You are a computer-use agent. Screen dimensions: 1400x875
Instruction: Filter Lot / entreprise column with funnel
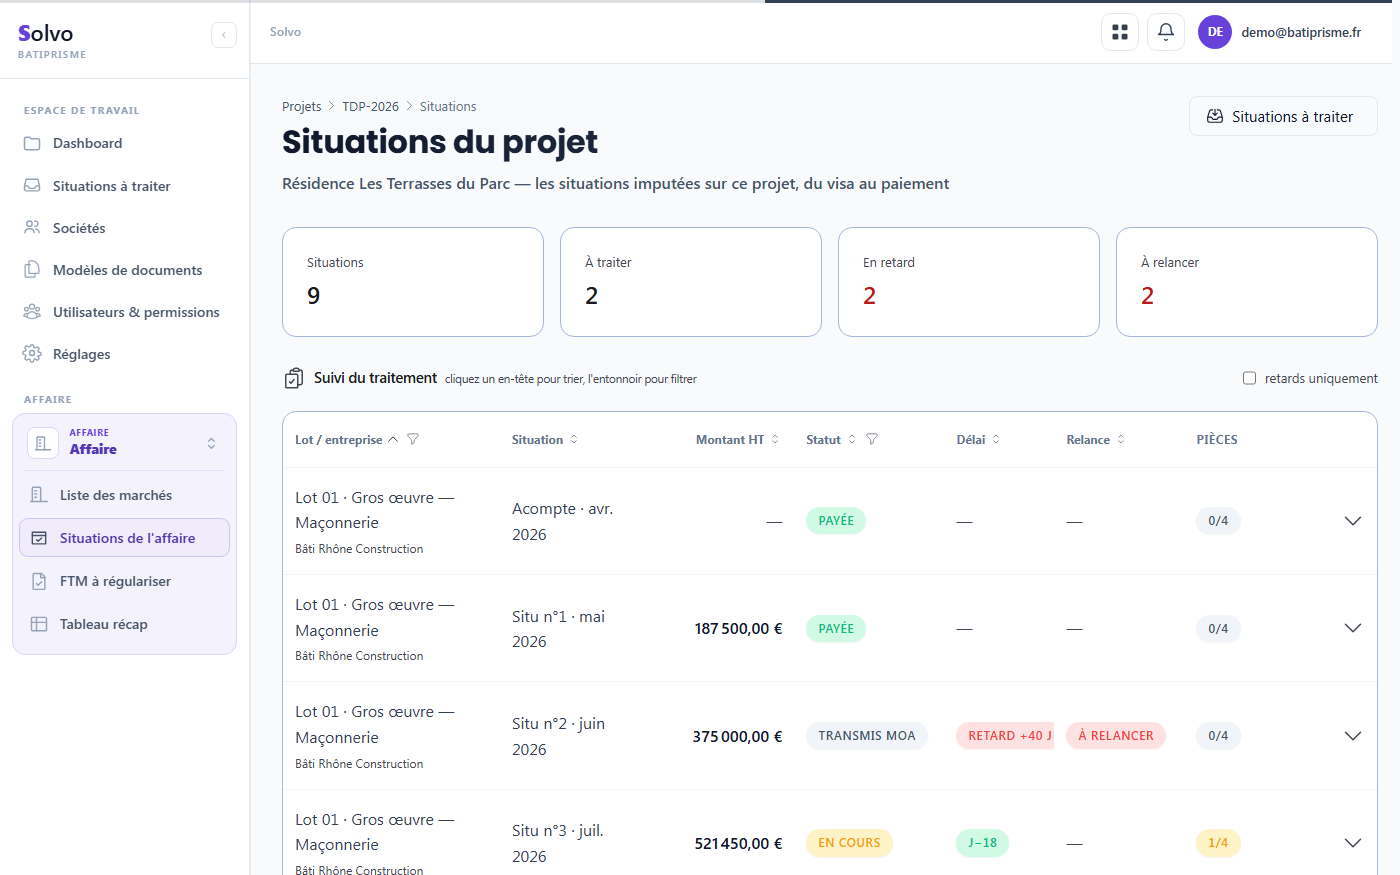[x=413, y=439]
